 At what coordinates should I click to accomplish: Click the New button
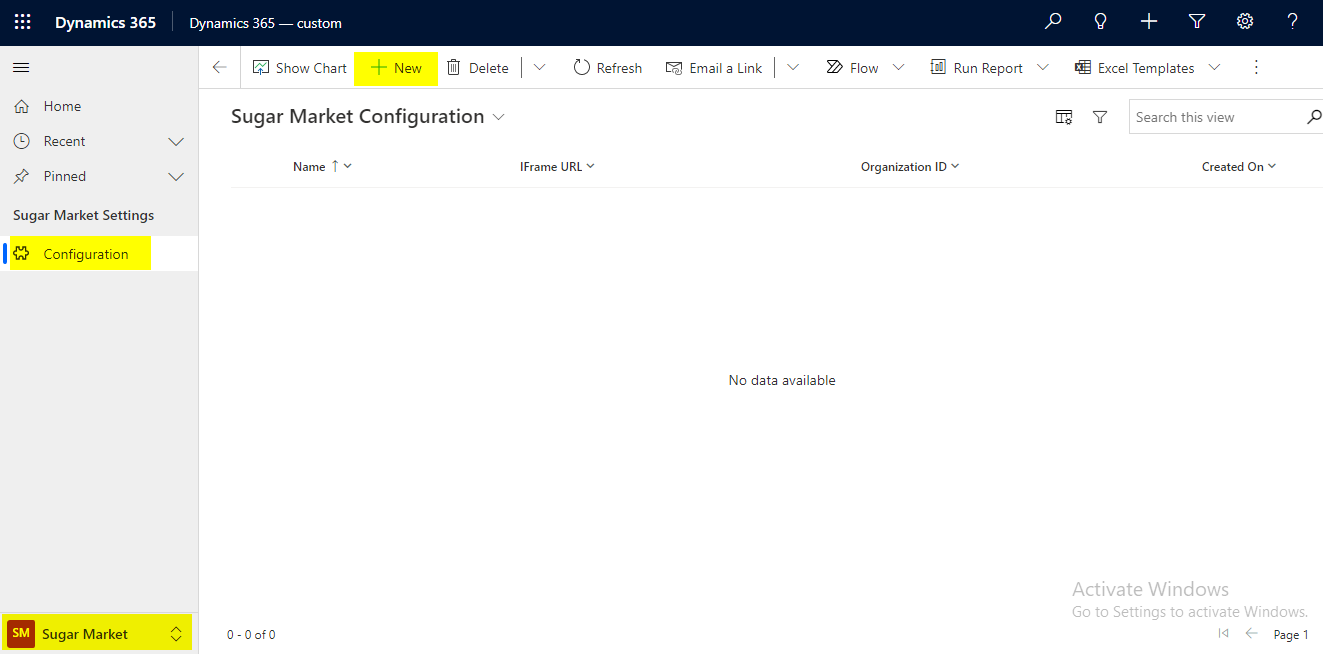click(x=396, y=68)
